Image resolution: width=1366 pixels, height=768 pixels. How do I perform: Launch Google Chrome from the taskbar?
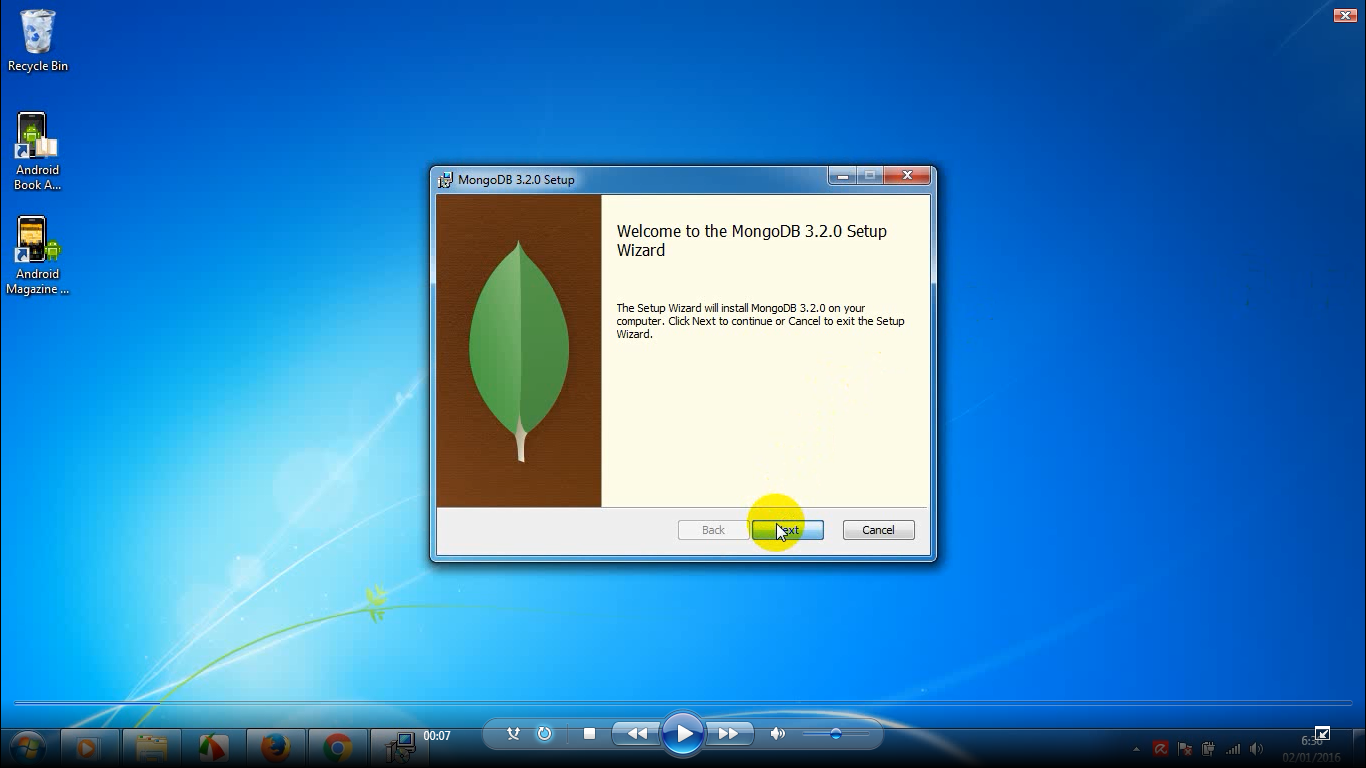click(337, 747)
